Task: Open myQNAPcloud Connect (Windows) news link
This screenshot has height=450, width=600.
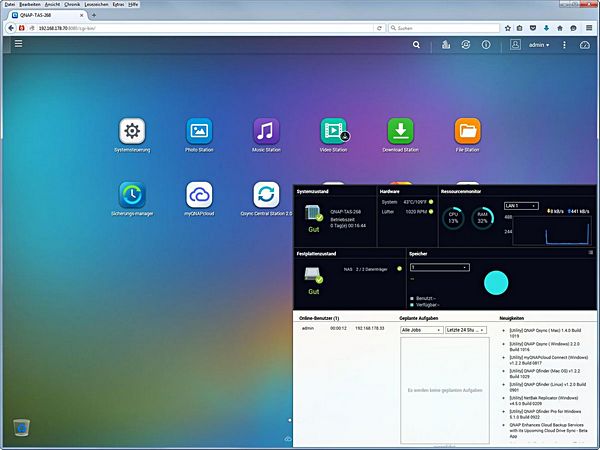Action: coord(549,360)
